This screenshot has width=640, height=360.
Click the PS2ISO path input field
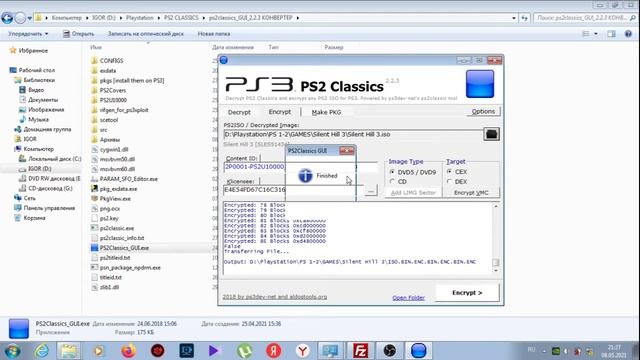352,134
